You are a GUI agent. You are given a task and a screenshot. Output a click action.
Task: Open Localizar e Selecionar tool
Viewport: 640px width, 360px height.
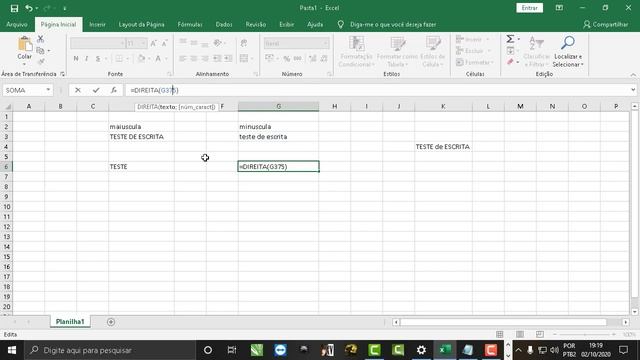click(x=568, y=51)
